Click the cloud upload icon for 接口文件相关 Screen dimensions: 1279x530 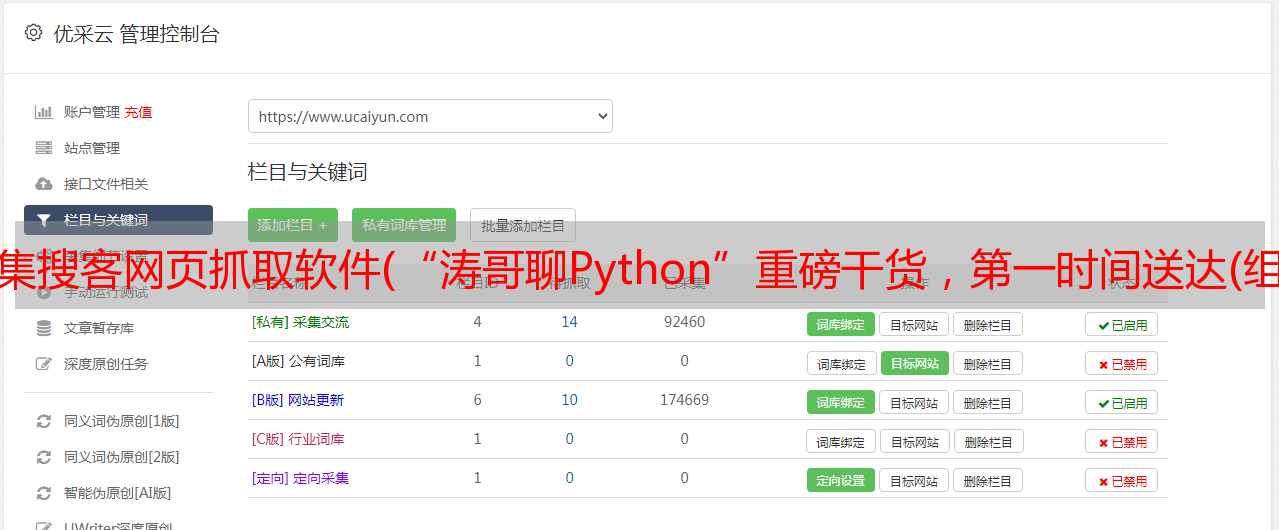43,184
